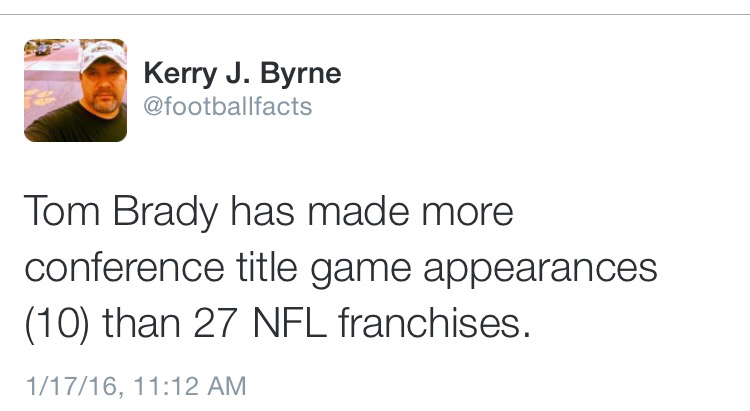Screen dimensions: 750x411
Task: Click the time 11:12 AM below the tweet
Action: [189, 386]
